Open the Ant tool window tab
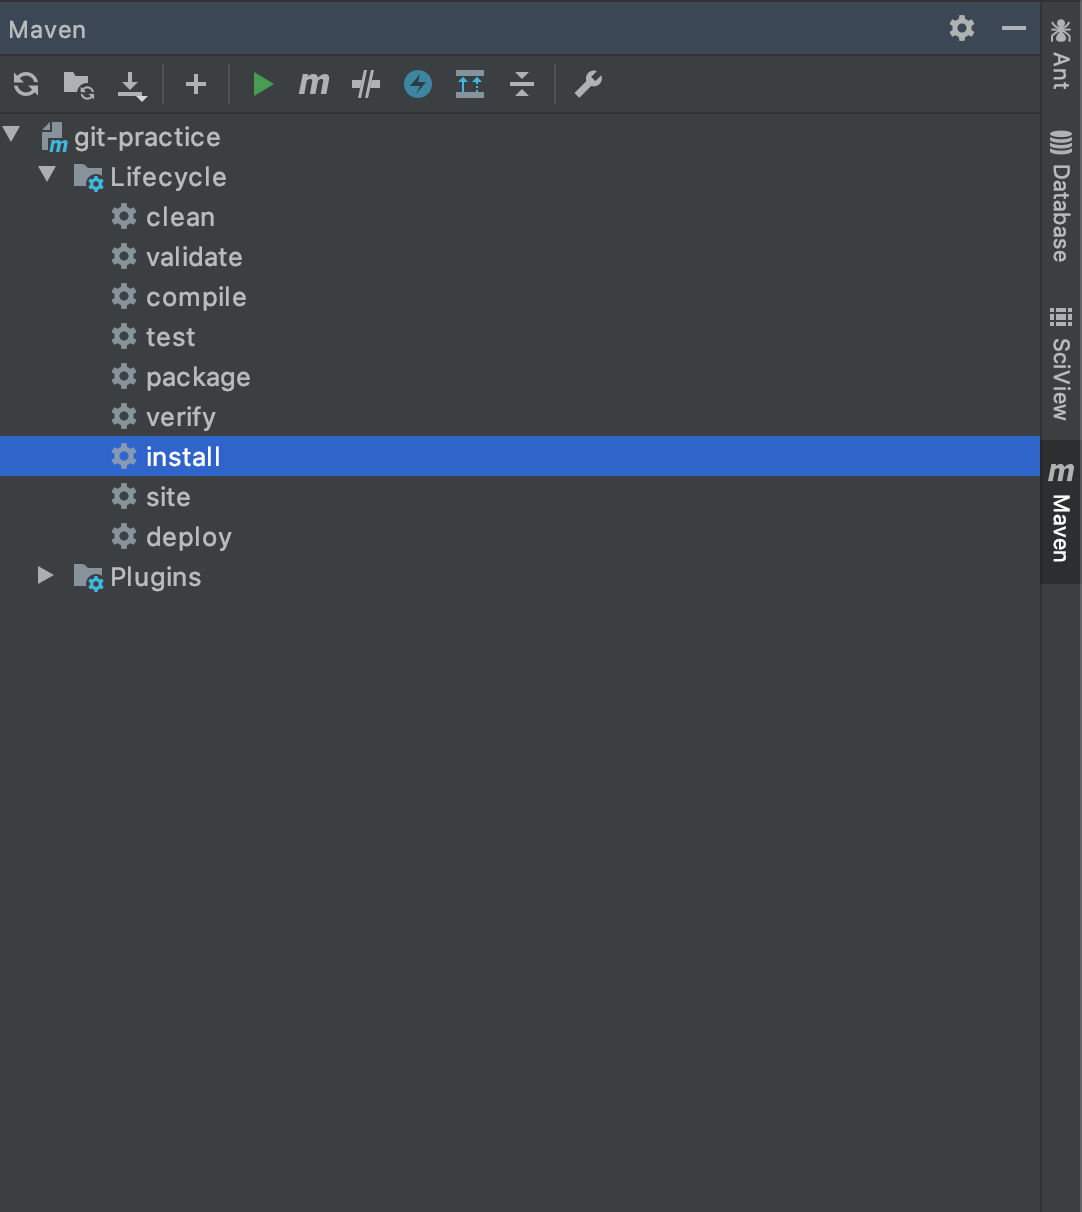Image resolution: width=1082 pixels, height=1212 pixels. click(x=1061, y=54)
